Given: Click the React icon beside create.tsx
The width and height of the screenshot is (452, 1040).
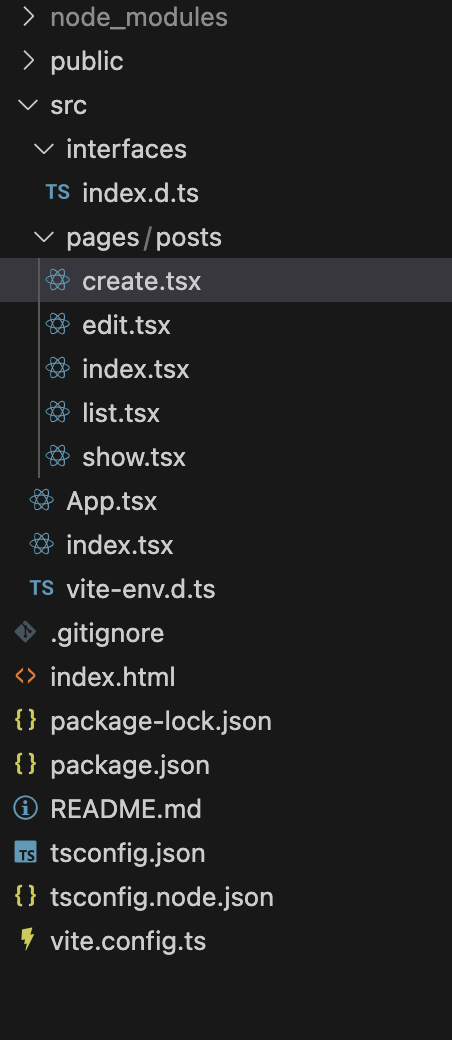Looking at the screenshot, I should (58, 280).
